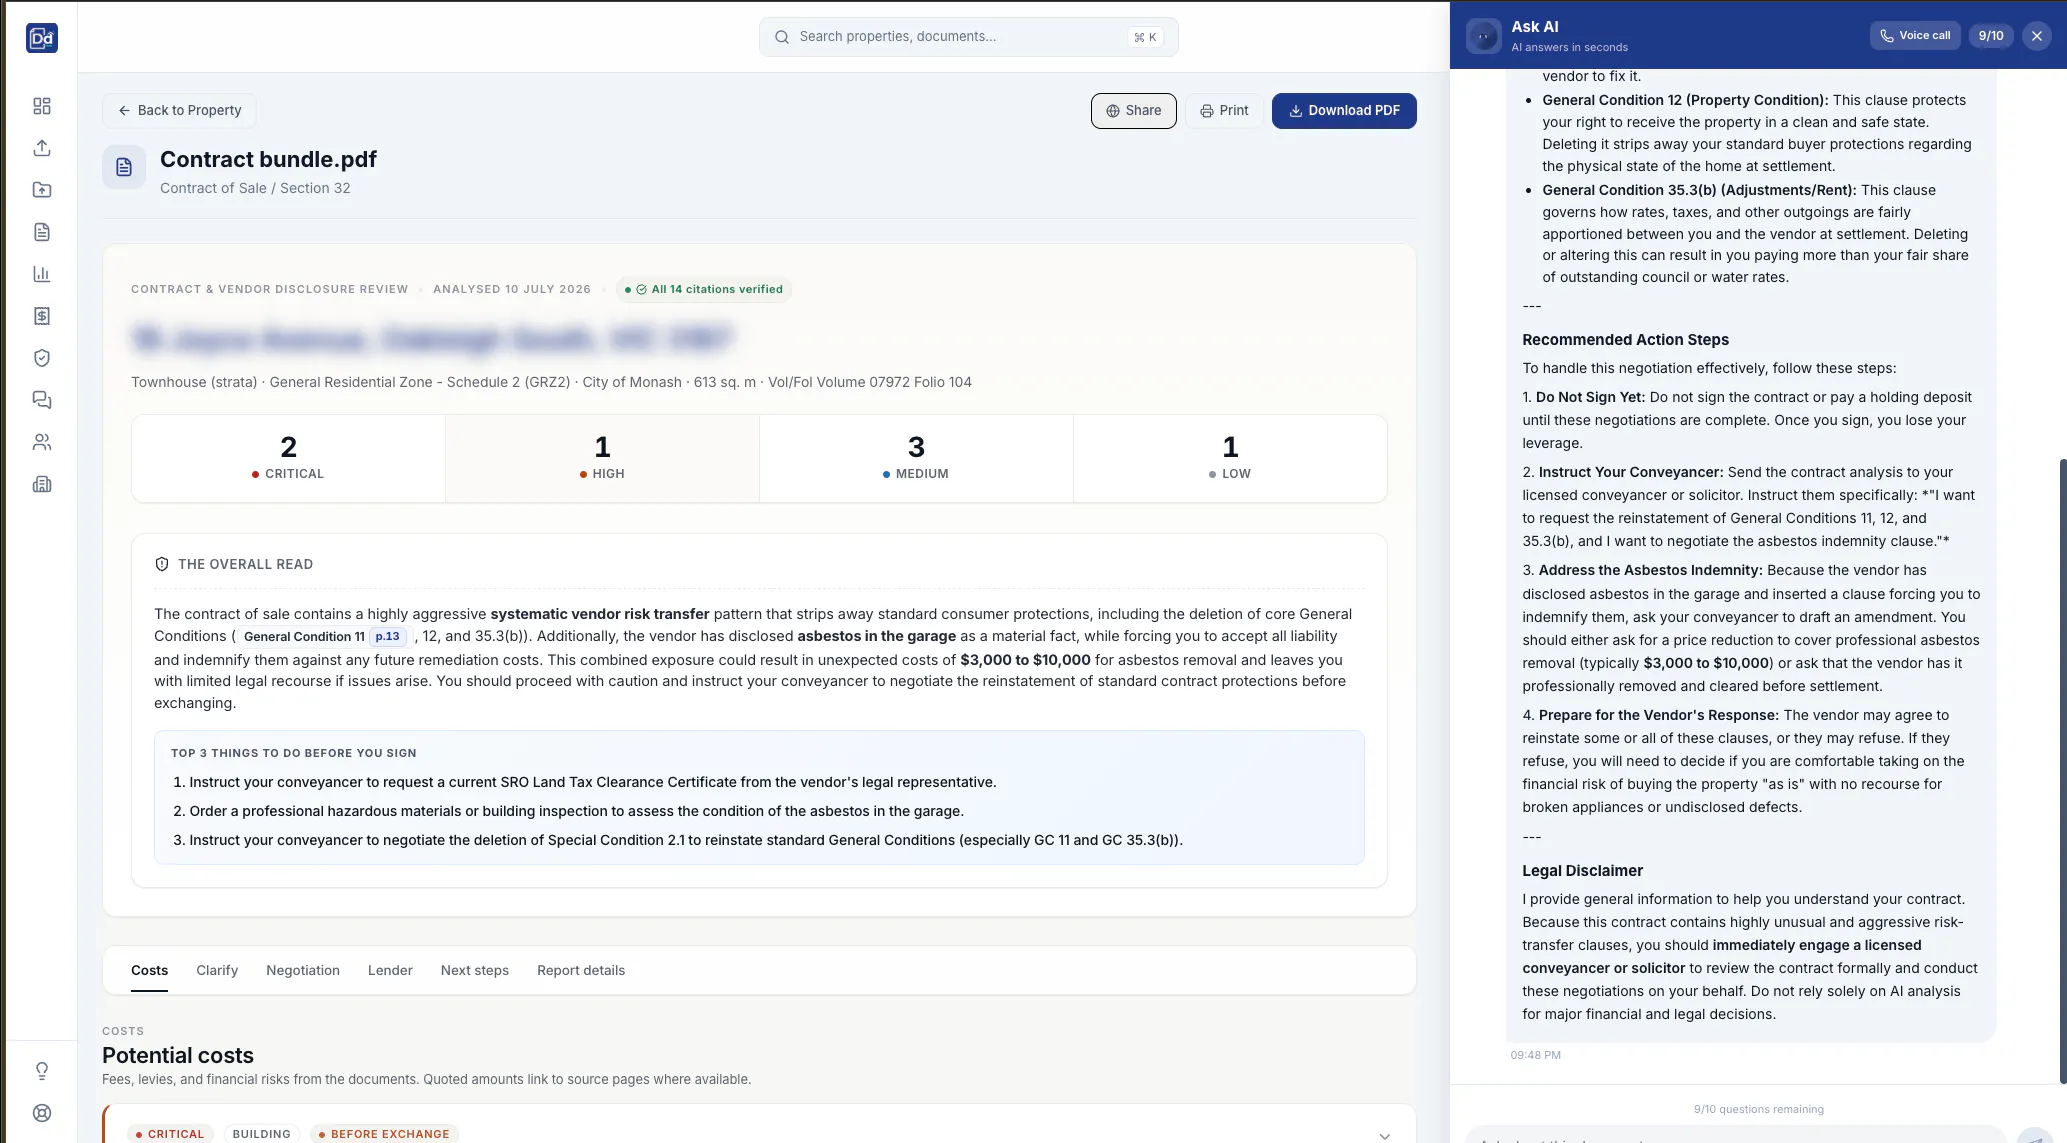Focus the Search properties, documents field
Screen dimensions: 2067x1143
(x=968, y=37)
